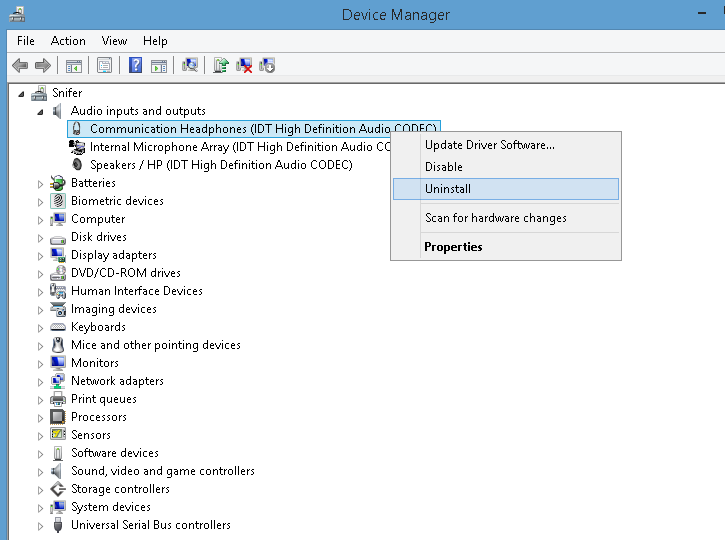Viewport: 725px width, 540px height.
Task: Click the Snifer computer icon
Action: tap(39, 93)
